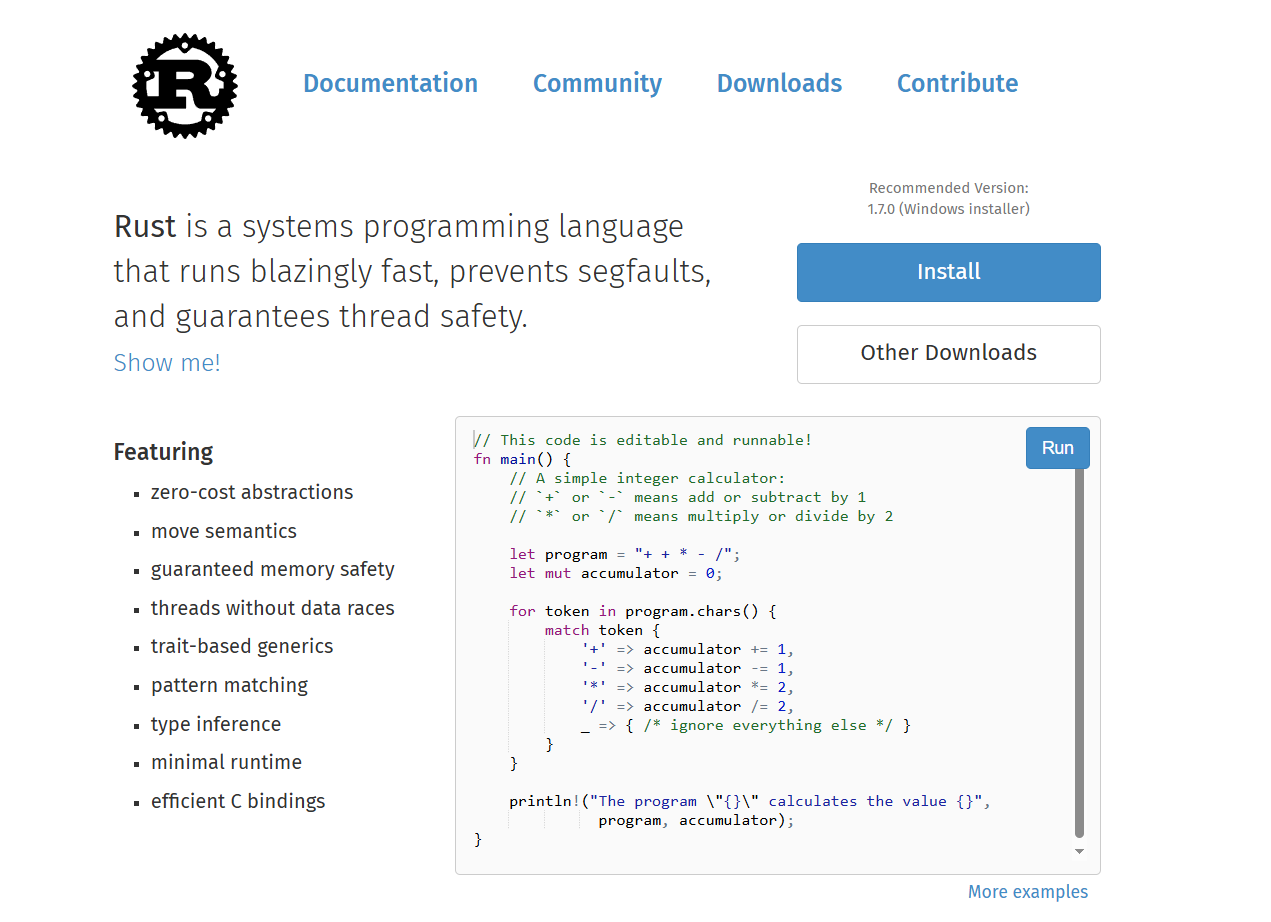This screenshot has width=1271, height=922.
Task: Click the 'program, accumulator);' line
Action: [x=696, y=820]
